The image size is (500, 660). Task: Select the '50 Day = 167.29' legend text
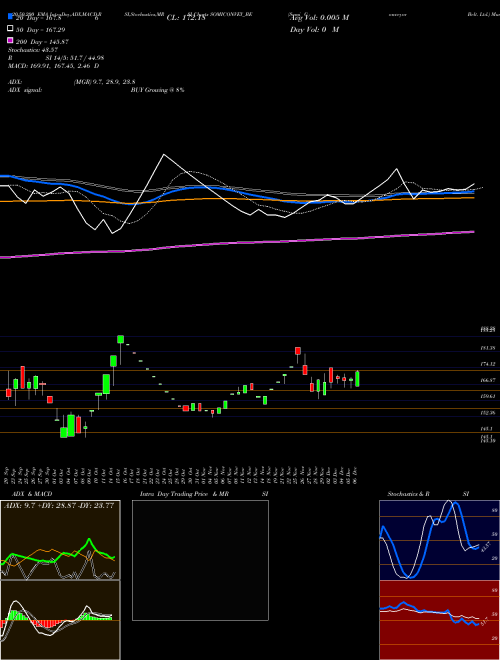[41, 30]
